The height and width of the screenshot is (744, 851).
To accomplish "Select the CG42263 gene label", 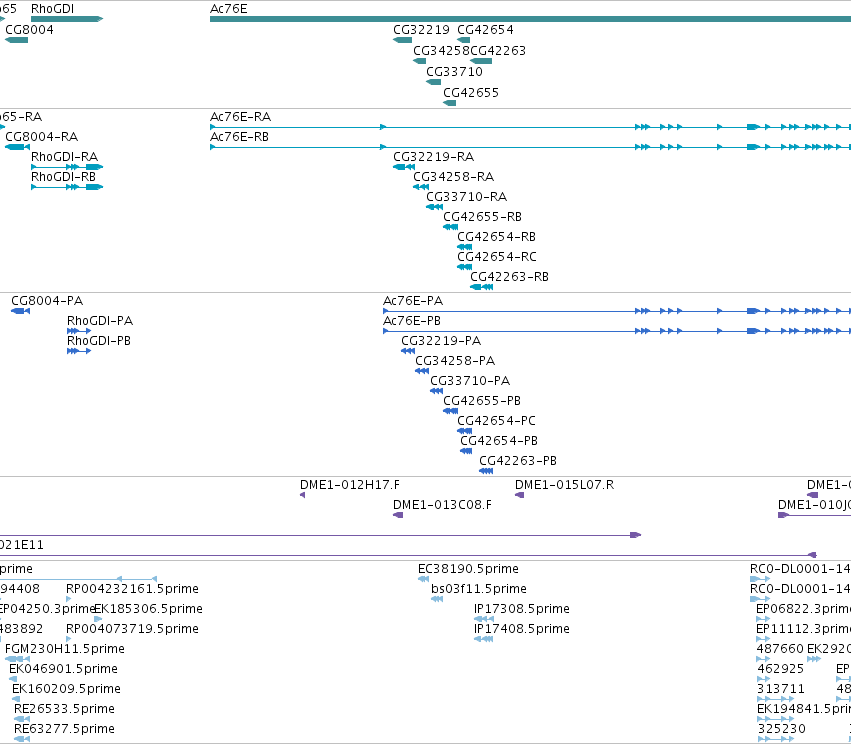I will click(498, 50).
